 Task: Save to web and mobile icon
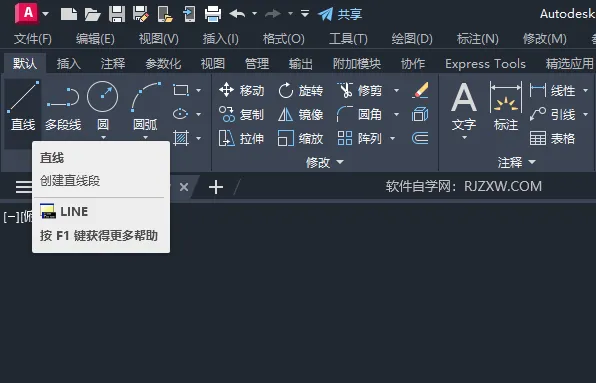click(189, 14)
